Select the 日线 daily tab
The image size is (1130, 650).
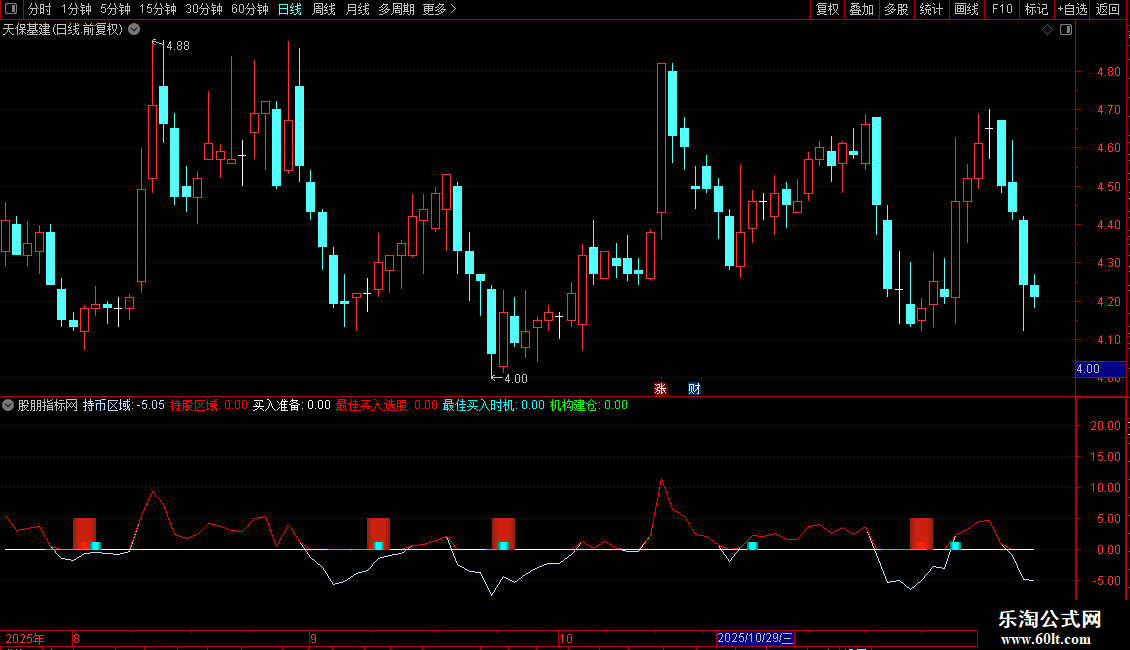(290, 9)
